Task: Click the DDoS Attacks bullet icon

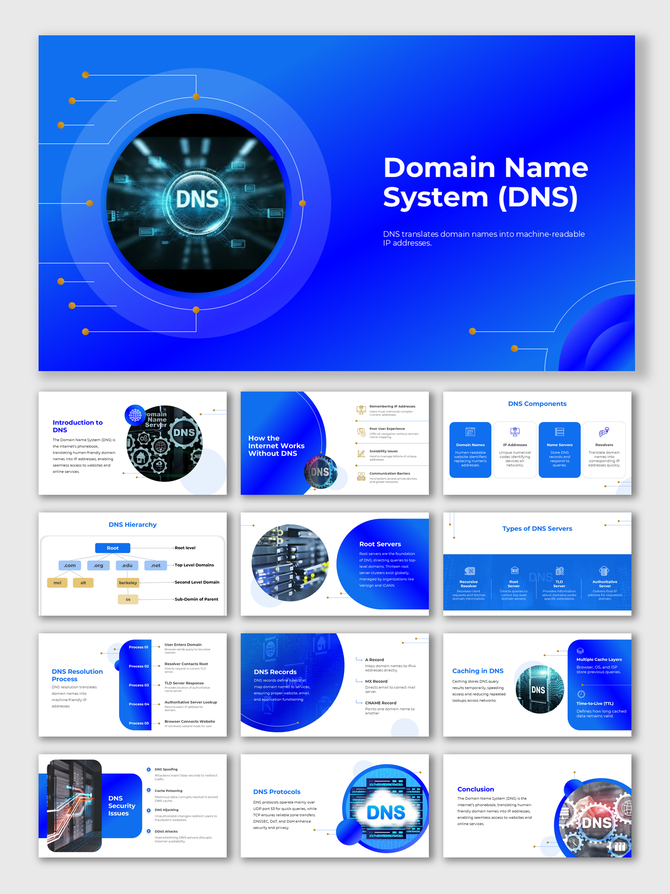Action: click(148, 831)
